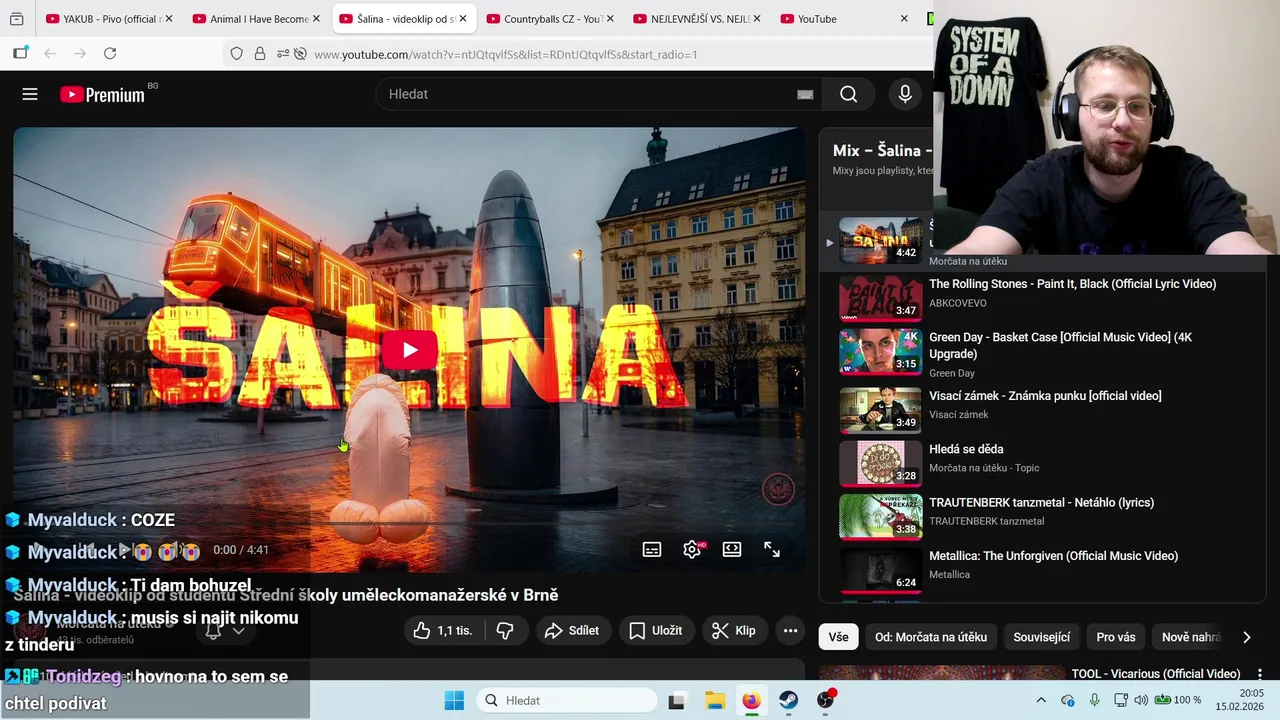Enter fullscreen mode on the player
1280x720 pixels.
(772, 549)
